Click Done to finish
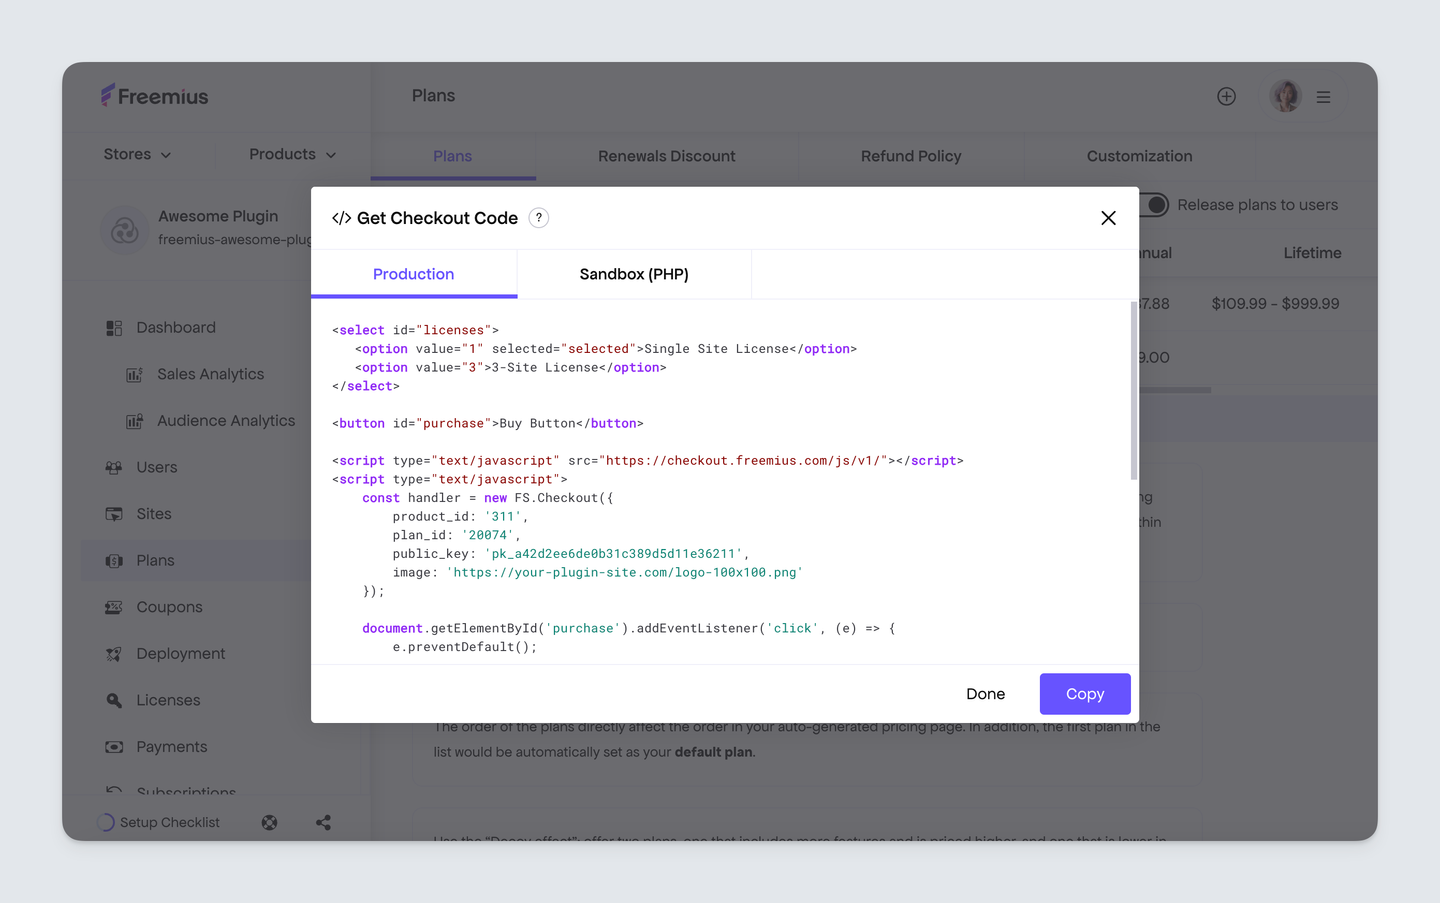 pos(985,693)
